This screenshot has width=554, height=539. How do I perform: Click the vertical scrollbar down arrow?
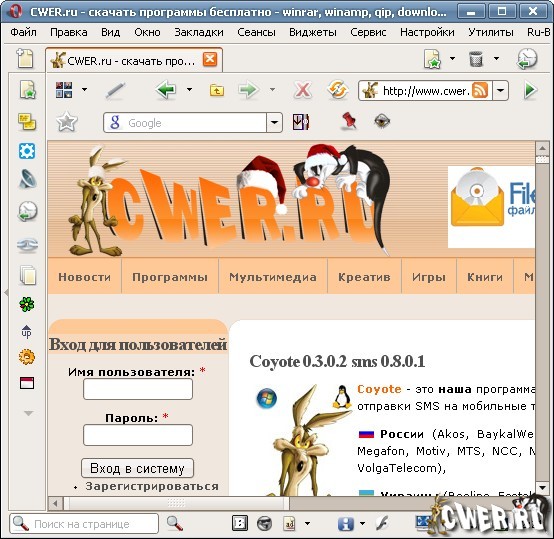[x=542, y=488]
